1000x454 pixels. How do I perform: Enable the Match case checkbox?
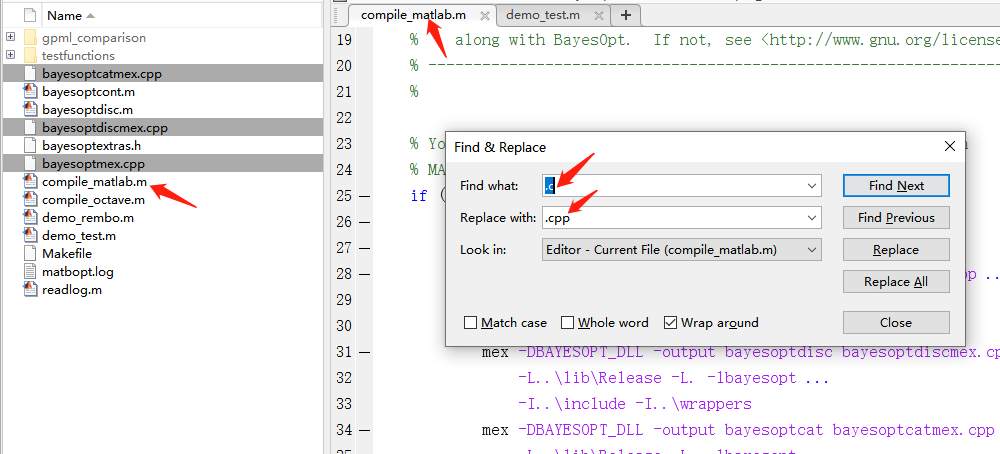pos(471,323)
